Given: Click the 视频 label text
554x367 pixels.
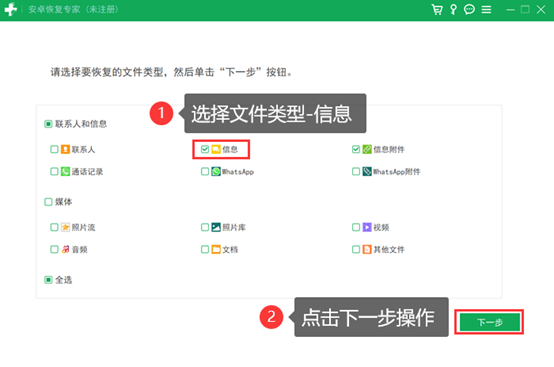Looking at the screenshot, I should click(x=381, y=227).
